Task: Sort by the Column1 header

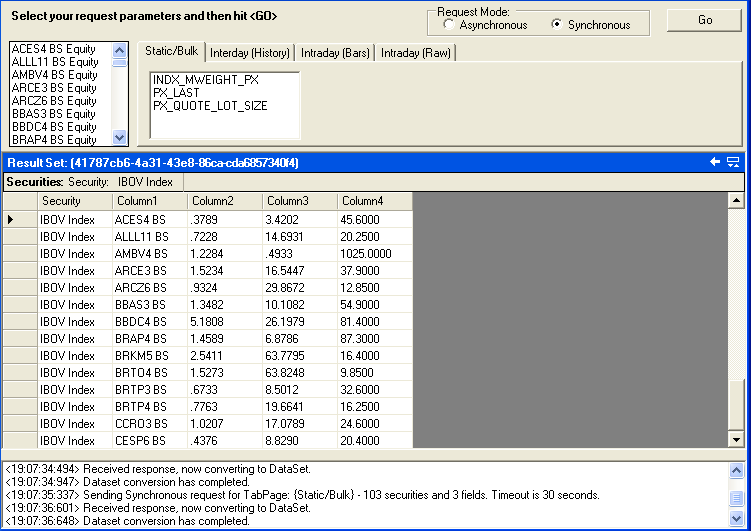Action: (x=150, y=201)
